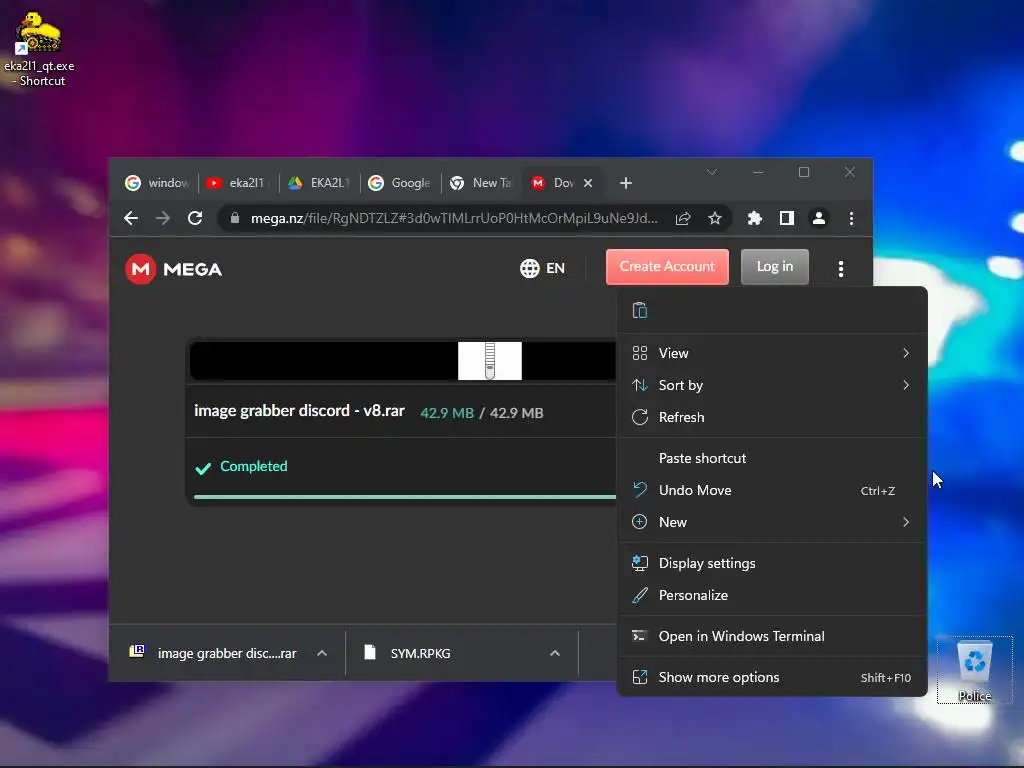Open Chrome profile avatar menu
This screenshot has height=768, width=1024.
[x=819, y=218]
